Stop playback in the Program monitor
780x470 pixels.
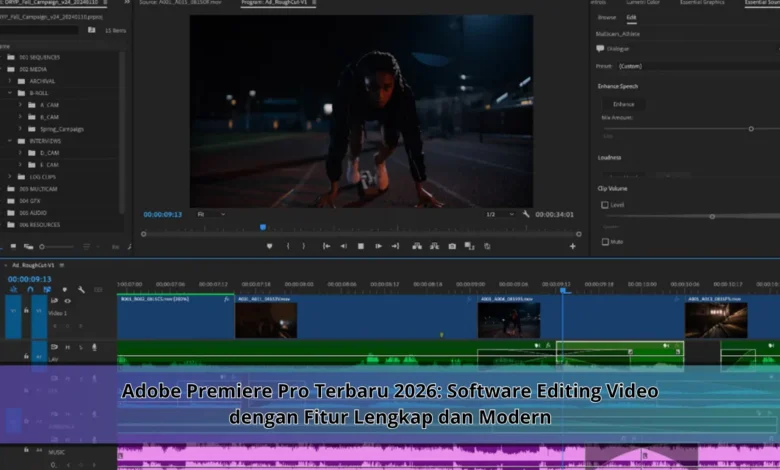[361, 246]
